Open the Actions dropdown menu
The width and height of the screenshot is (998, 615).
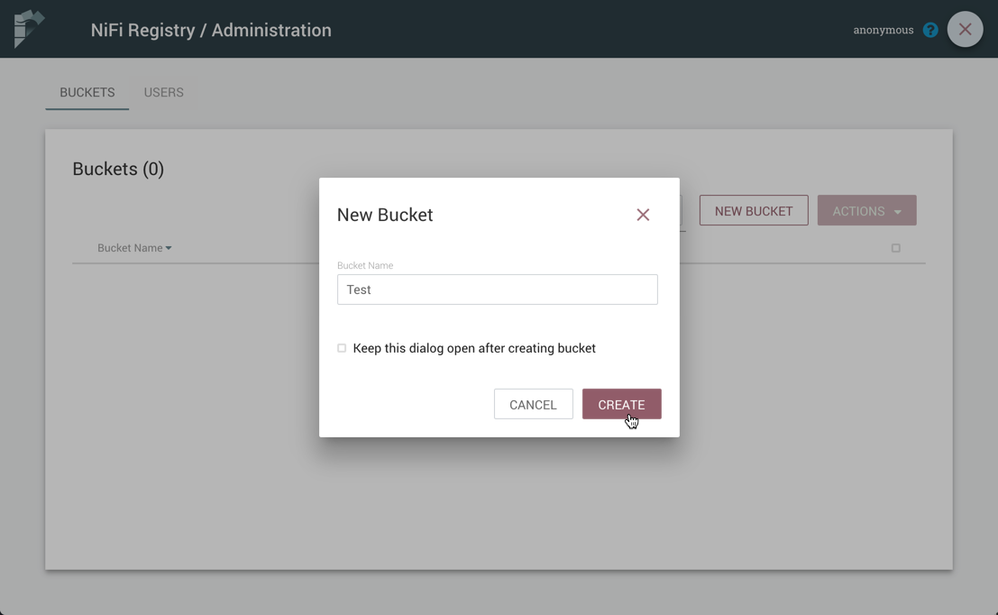coord(866,210)
